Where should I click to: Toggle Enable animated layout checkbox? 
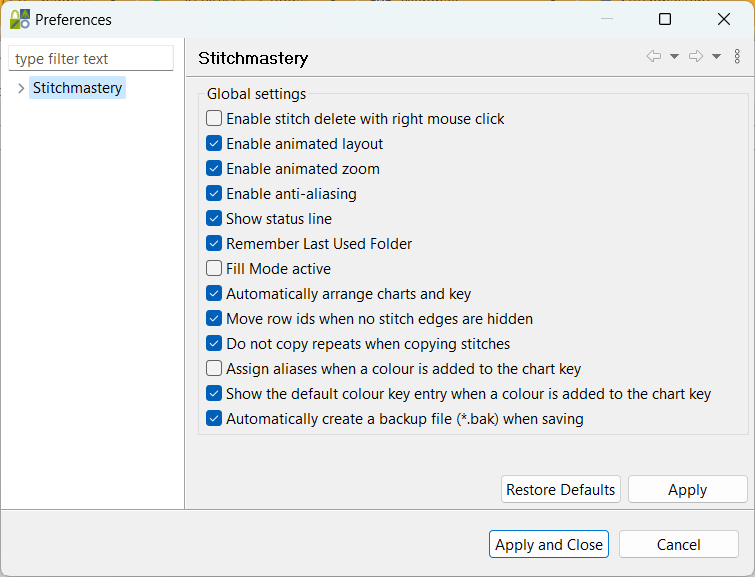point(214,144)
